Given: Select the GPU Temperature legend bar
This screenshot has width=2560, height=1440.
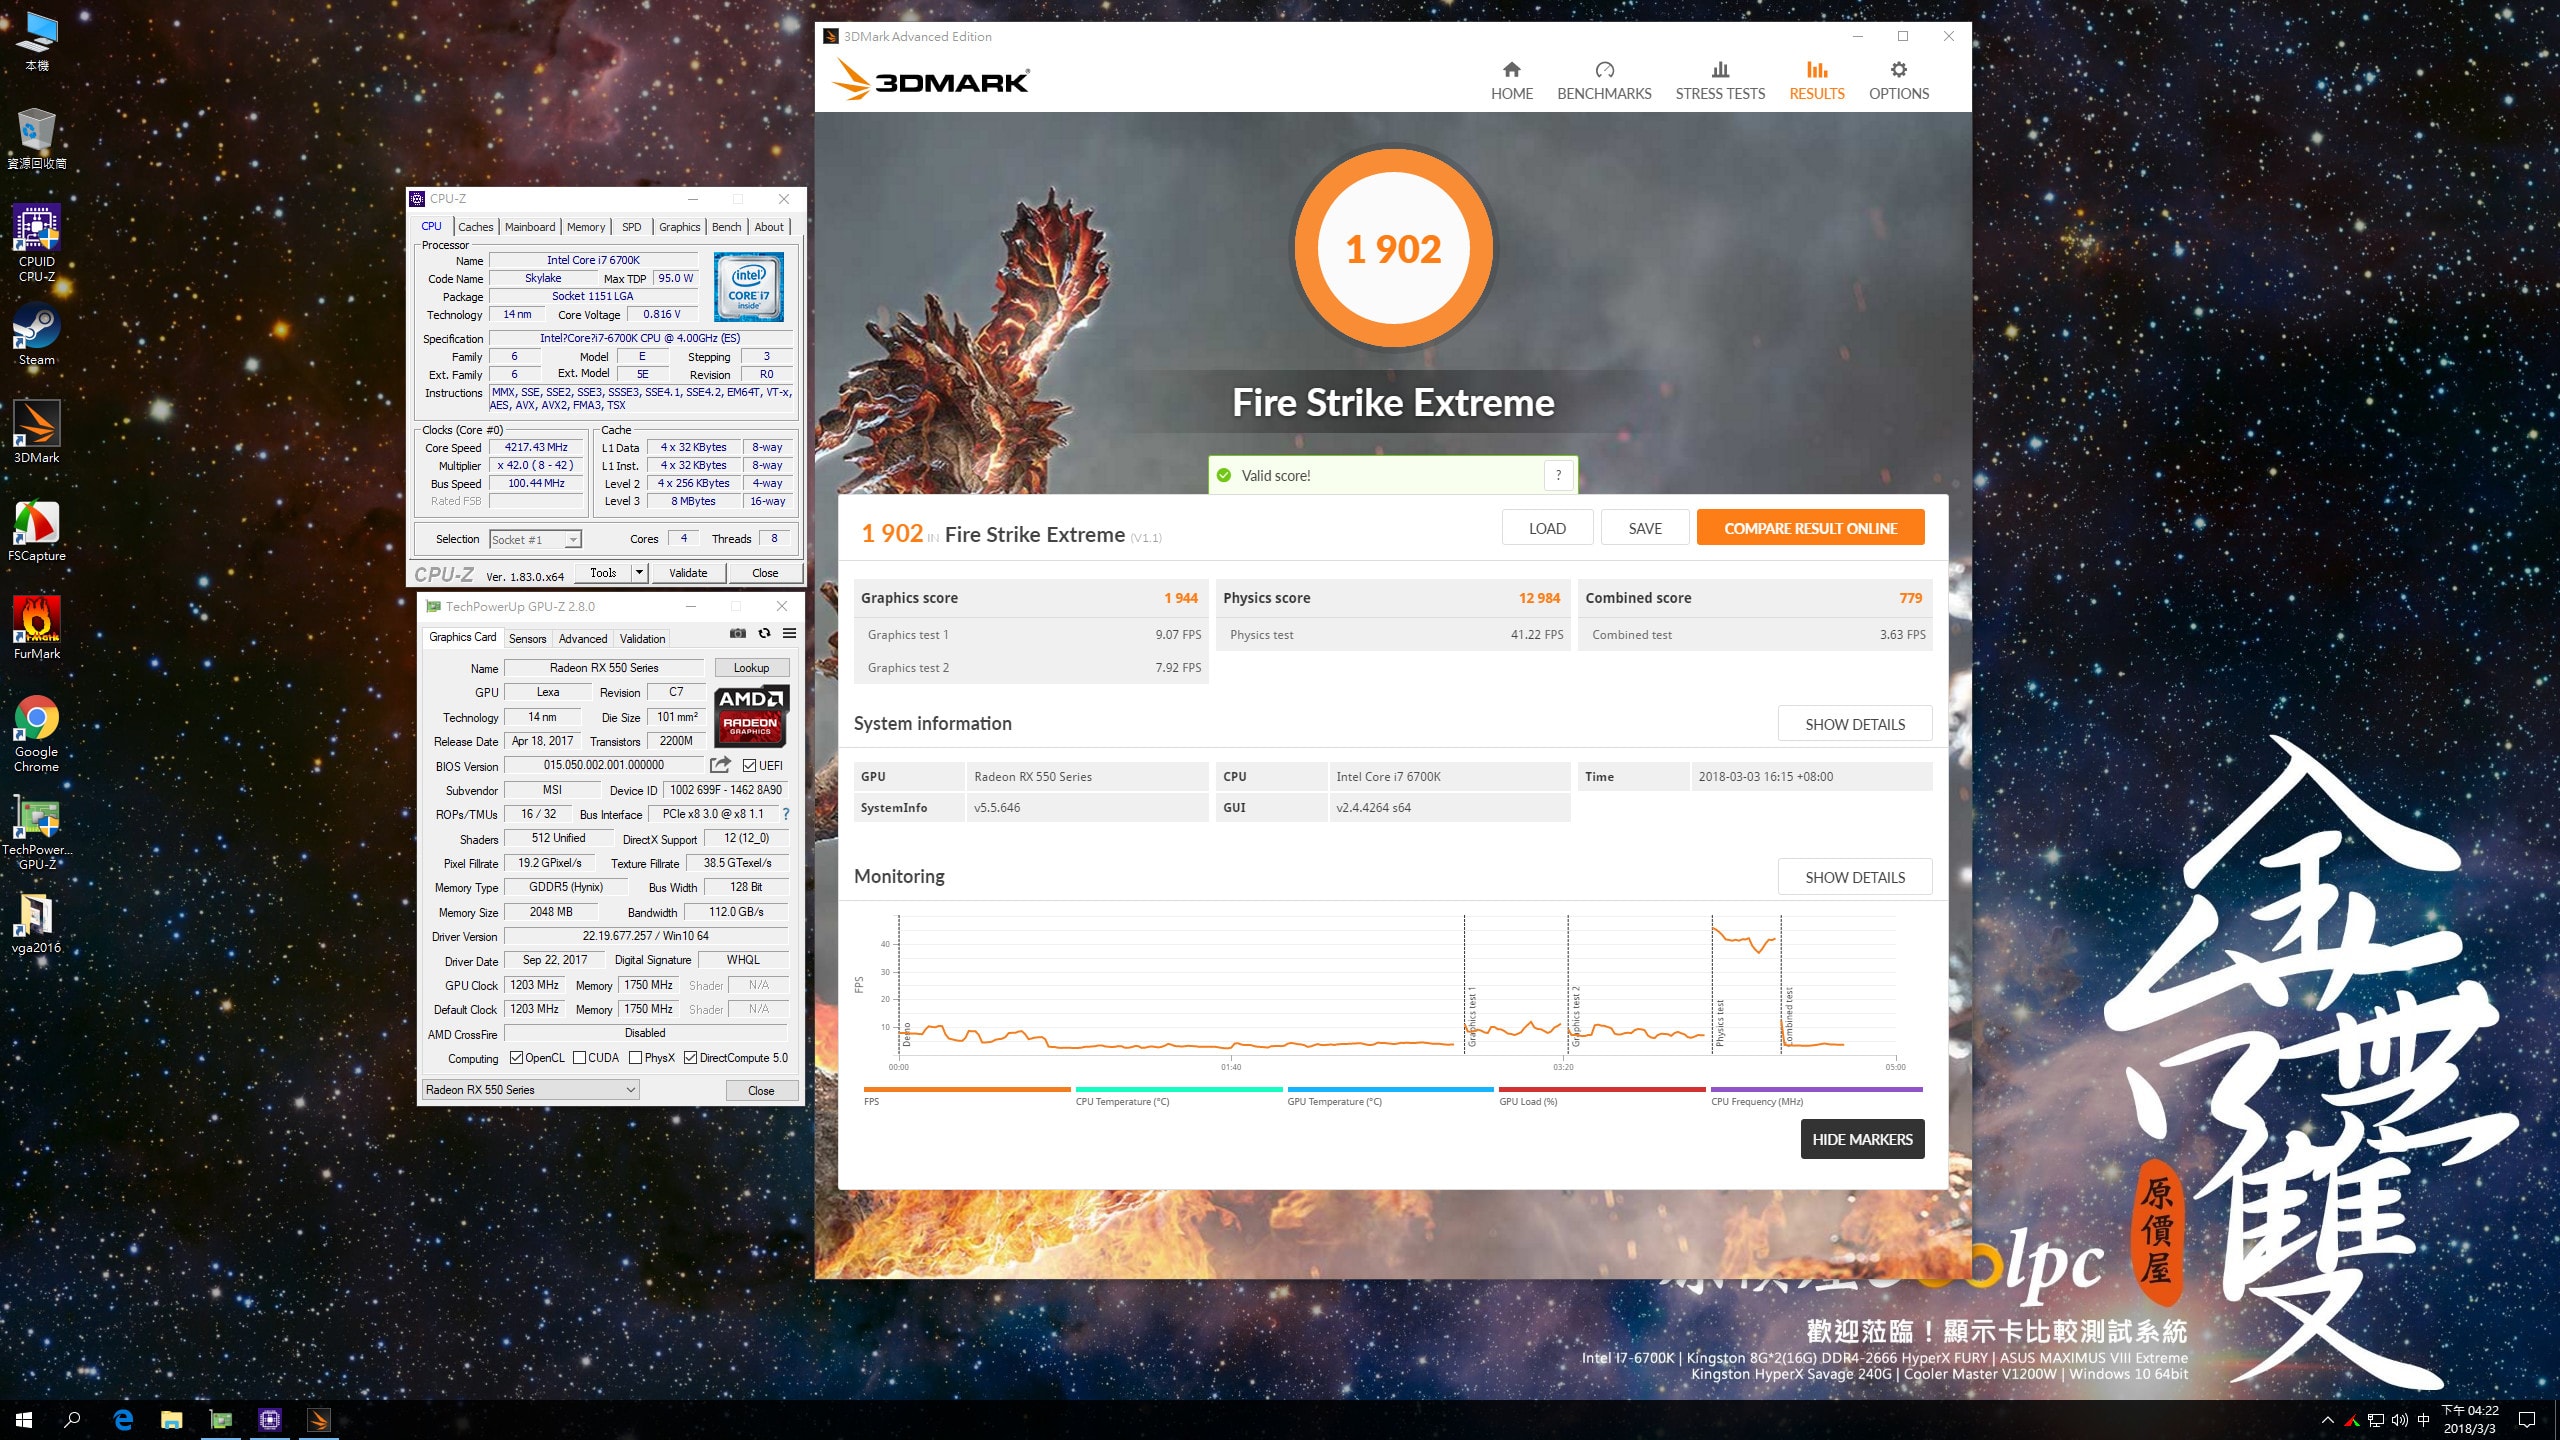Looking at the screenshot, I should tap(1390, 1089).
